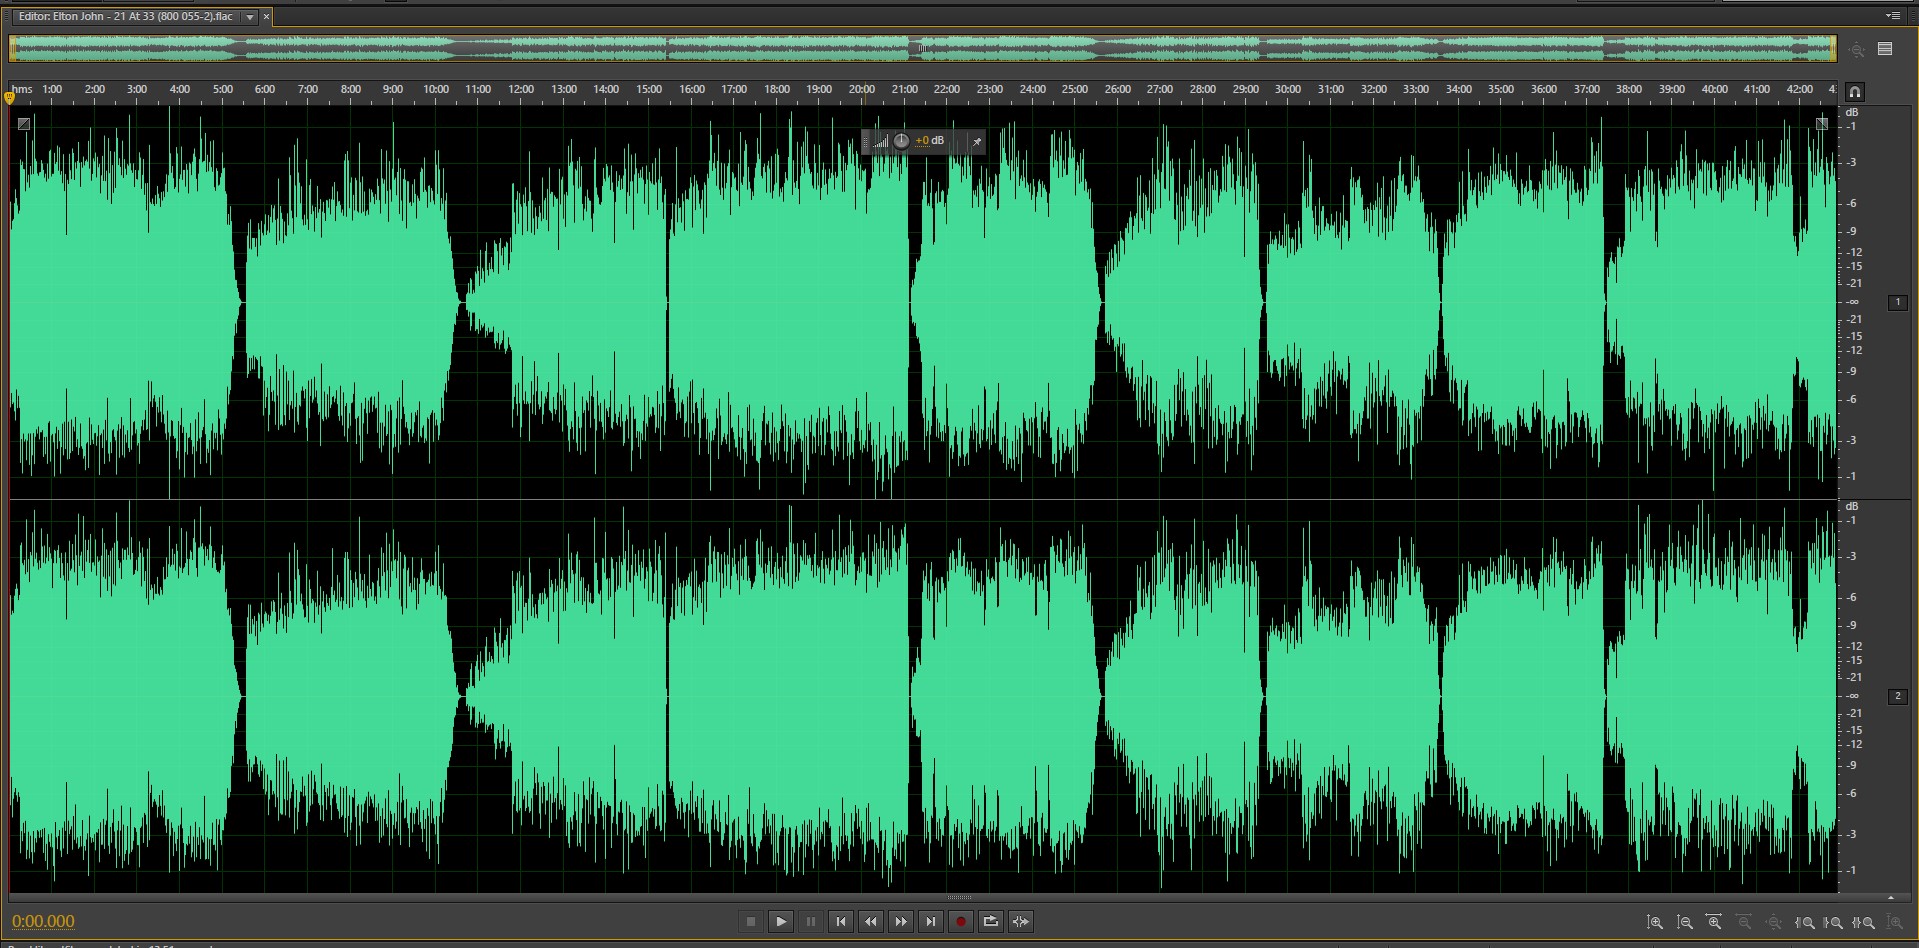1919x948 pixels.
Task: Click the 0:00.000 timecode display
Action: pyautogui.click(x=43, y=922)
